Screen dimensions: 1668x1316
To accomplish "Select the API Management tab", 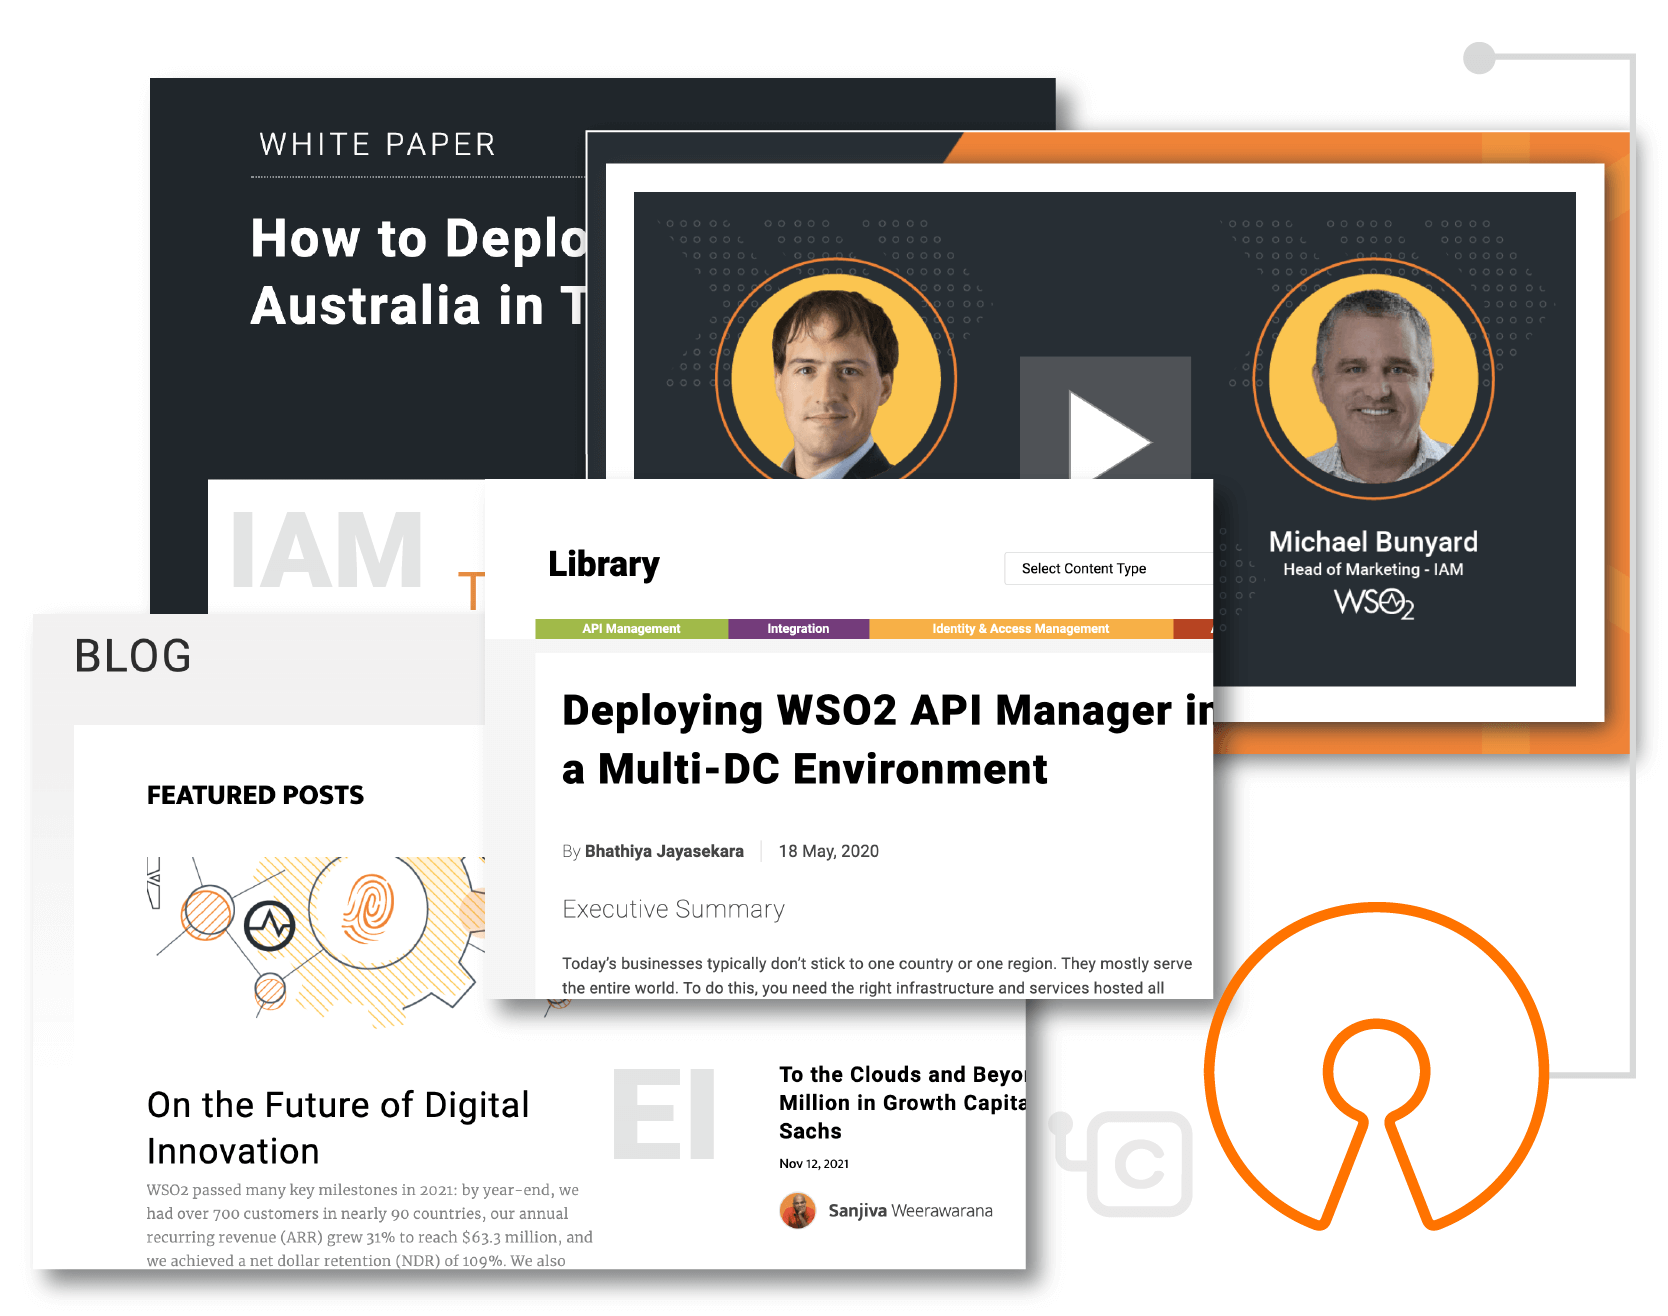I will point(631,629).
